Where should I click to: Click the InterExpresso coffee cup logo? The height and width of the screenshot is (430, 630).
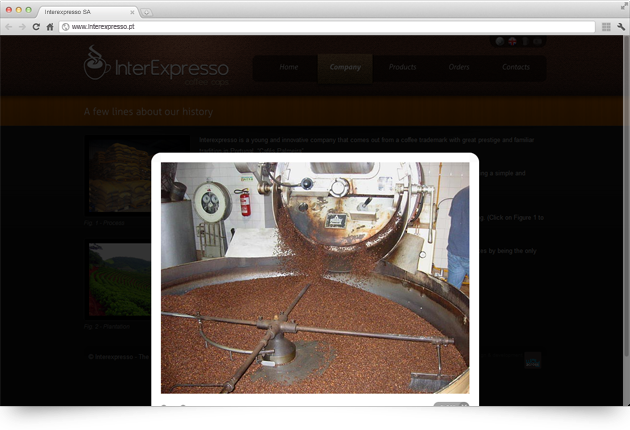coord(97,62)
